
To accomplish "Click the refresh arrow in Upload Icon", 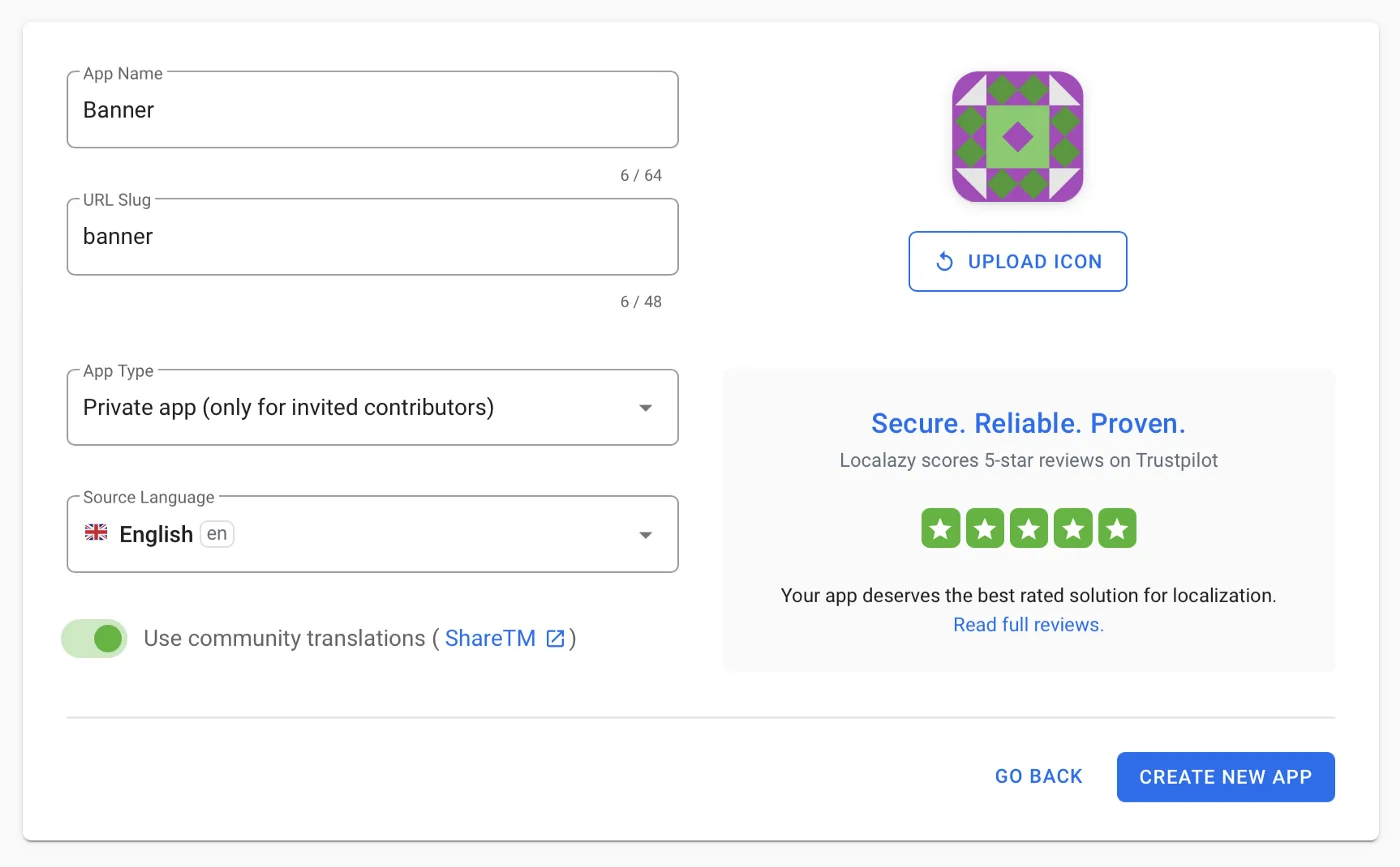I will click(944, 262).
